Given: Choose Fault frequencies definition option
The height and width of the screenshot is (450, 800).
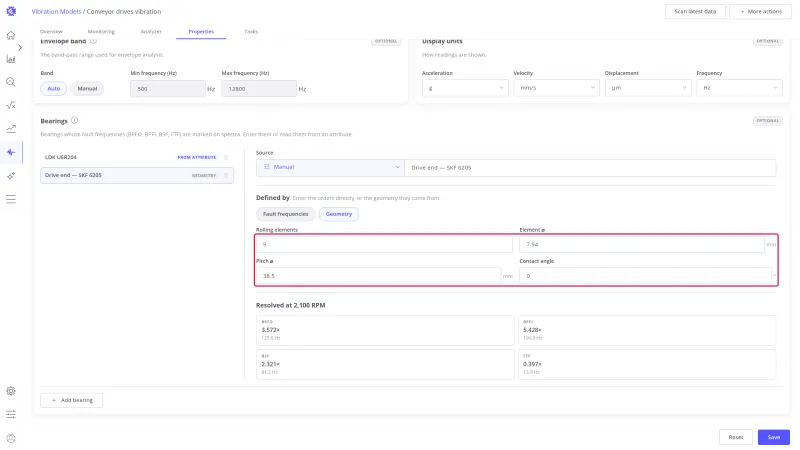Looking at the screenshot, I should click(x=286, y=214).
